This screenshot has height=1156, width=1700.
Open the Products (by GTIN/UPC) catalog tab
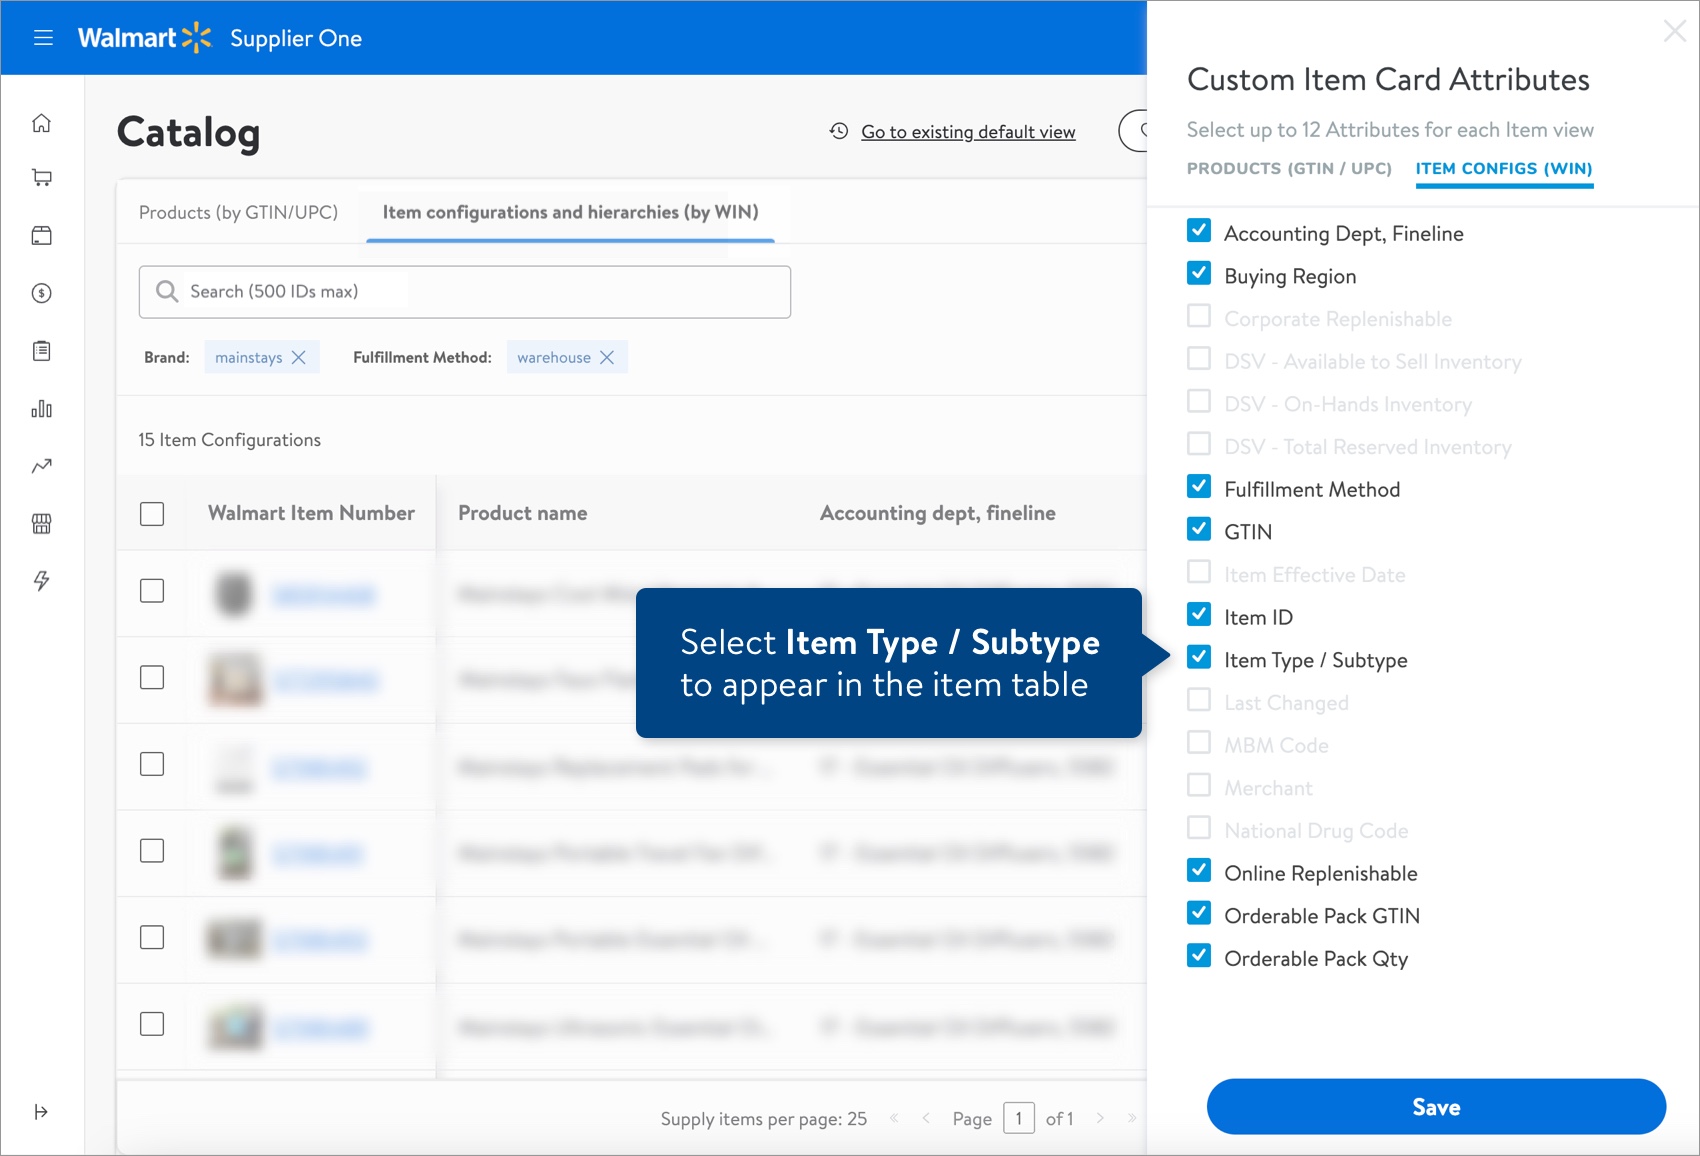[x=237, y=212]
